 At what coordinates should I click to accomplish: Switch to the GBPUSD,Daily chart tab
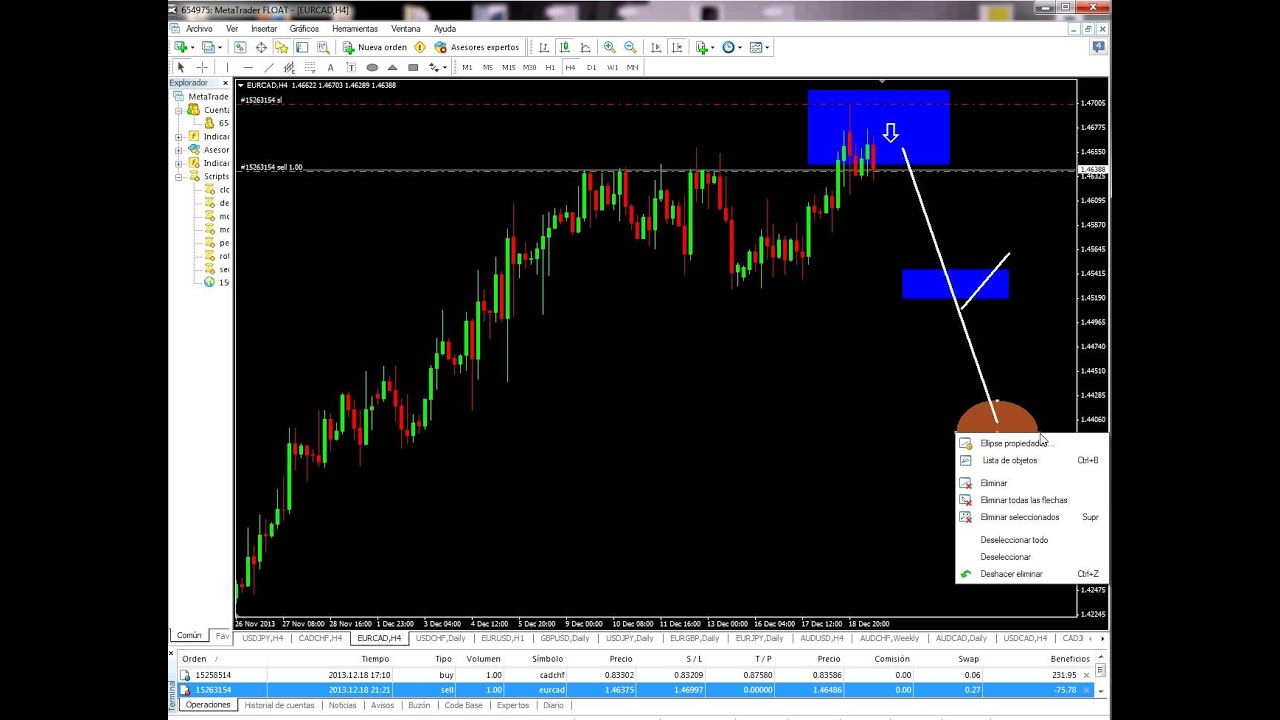tap(565, 638)
